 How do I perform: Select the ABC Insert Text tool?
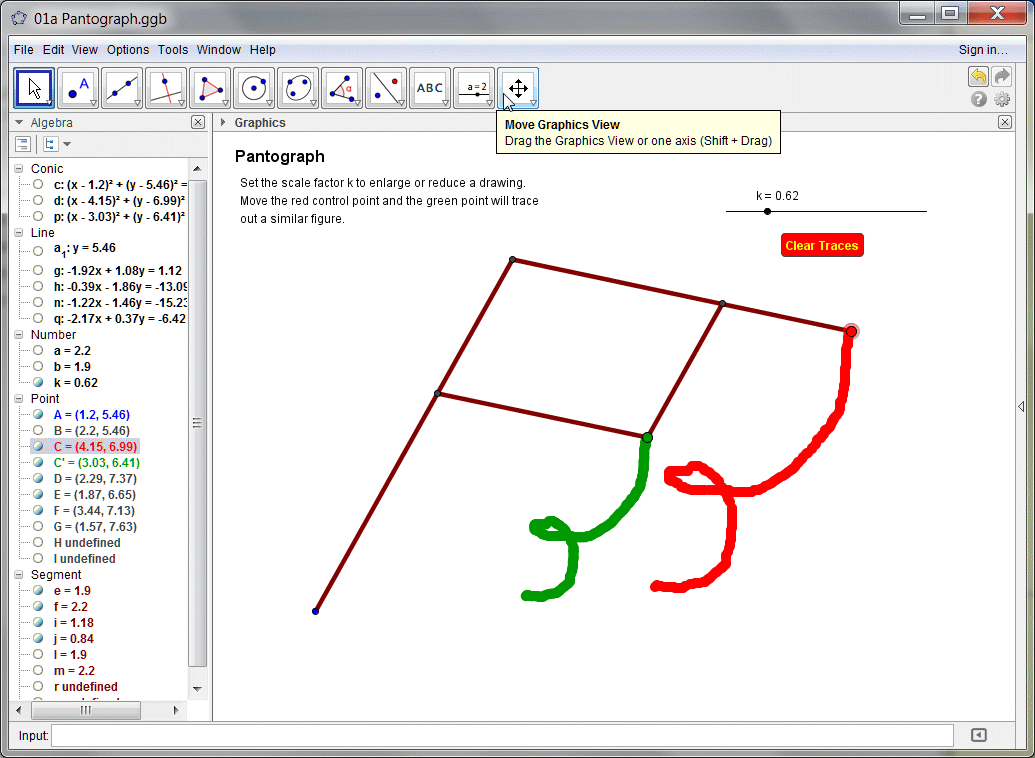(430, 88)
